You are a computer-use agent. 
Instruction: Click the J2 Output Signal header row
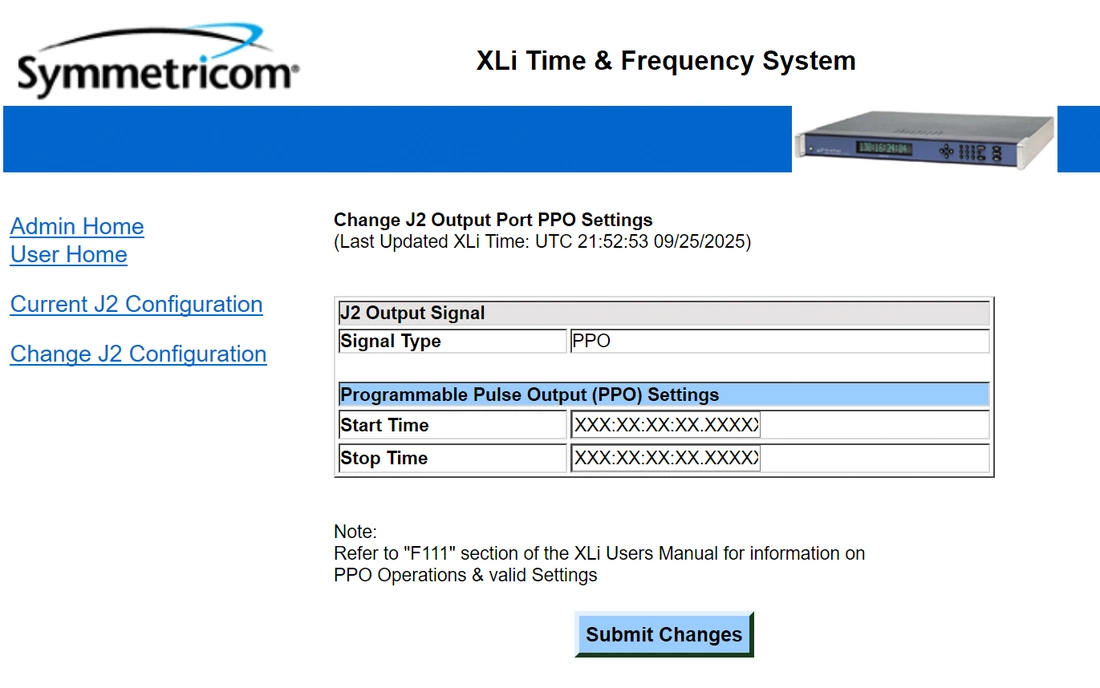[663, 313]
